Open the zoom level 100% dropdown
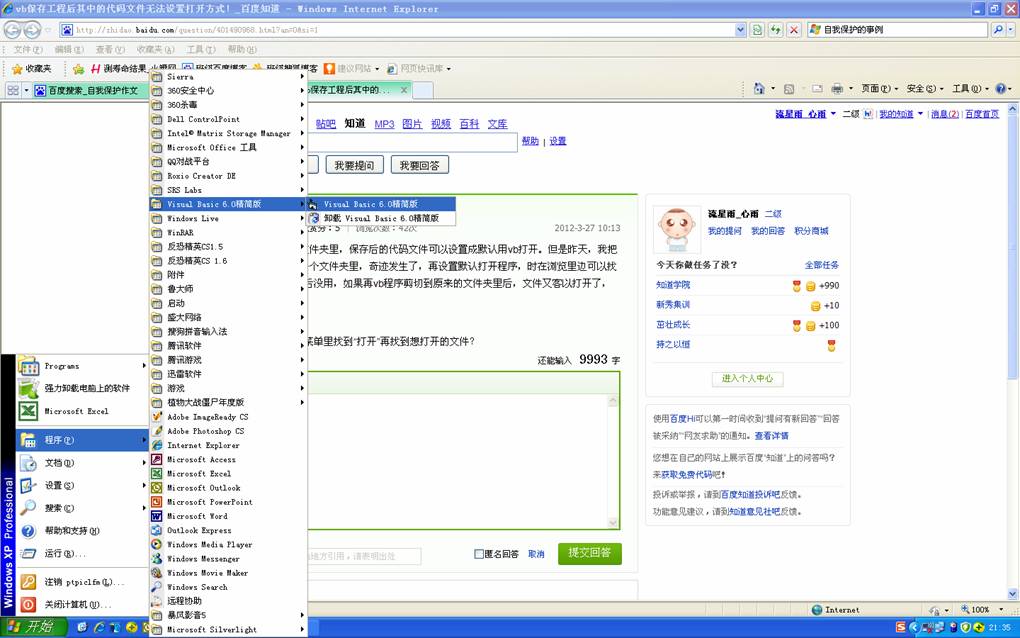Image resolution: width=1020 pixels, height=638 pixels. pyautogui.click(x=1001, y=610)
